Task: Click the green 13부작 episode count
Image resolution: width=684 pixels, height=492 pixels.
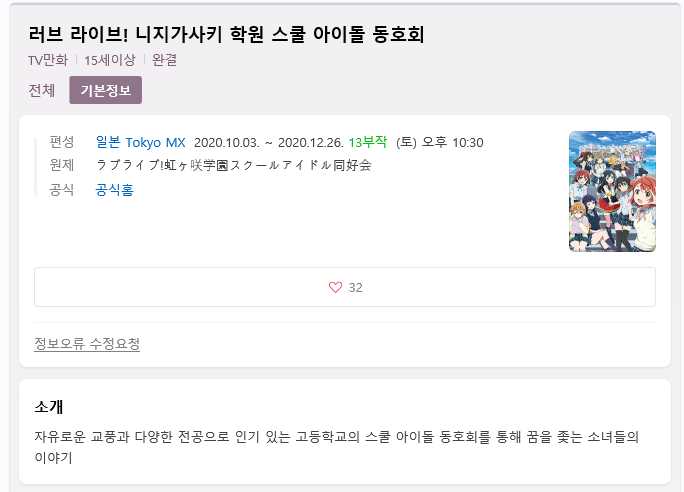Action: point(368,142)
